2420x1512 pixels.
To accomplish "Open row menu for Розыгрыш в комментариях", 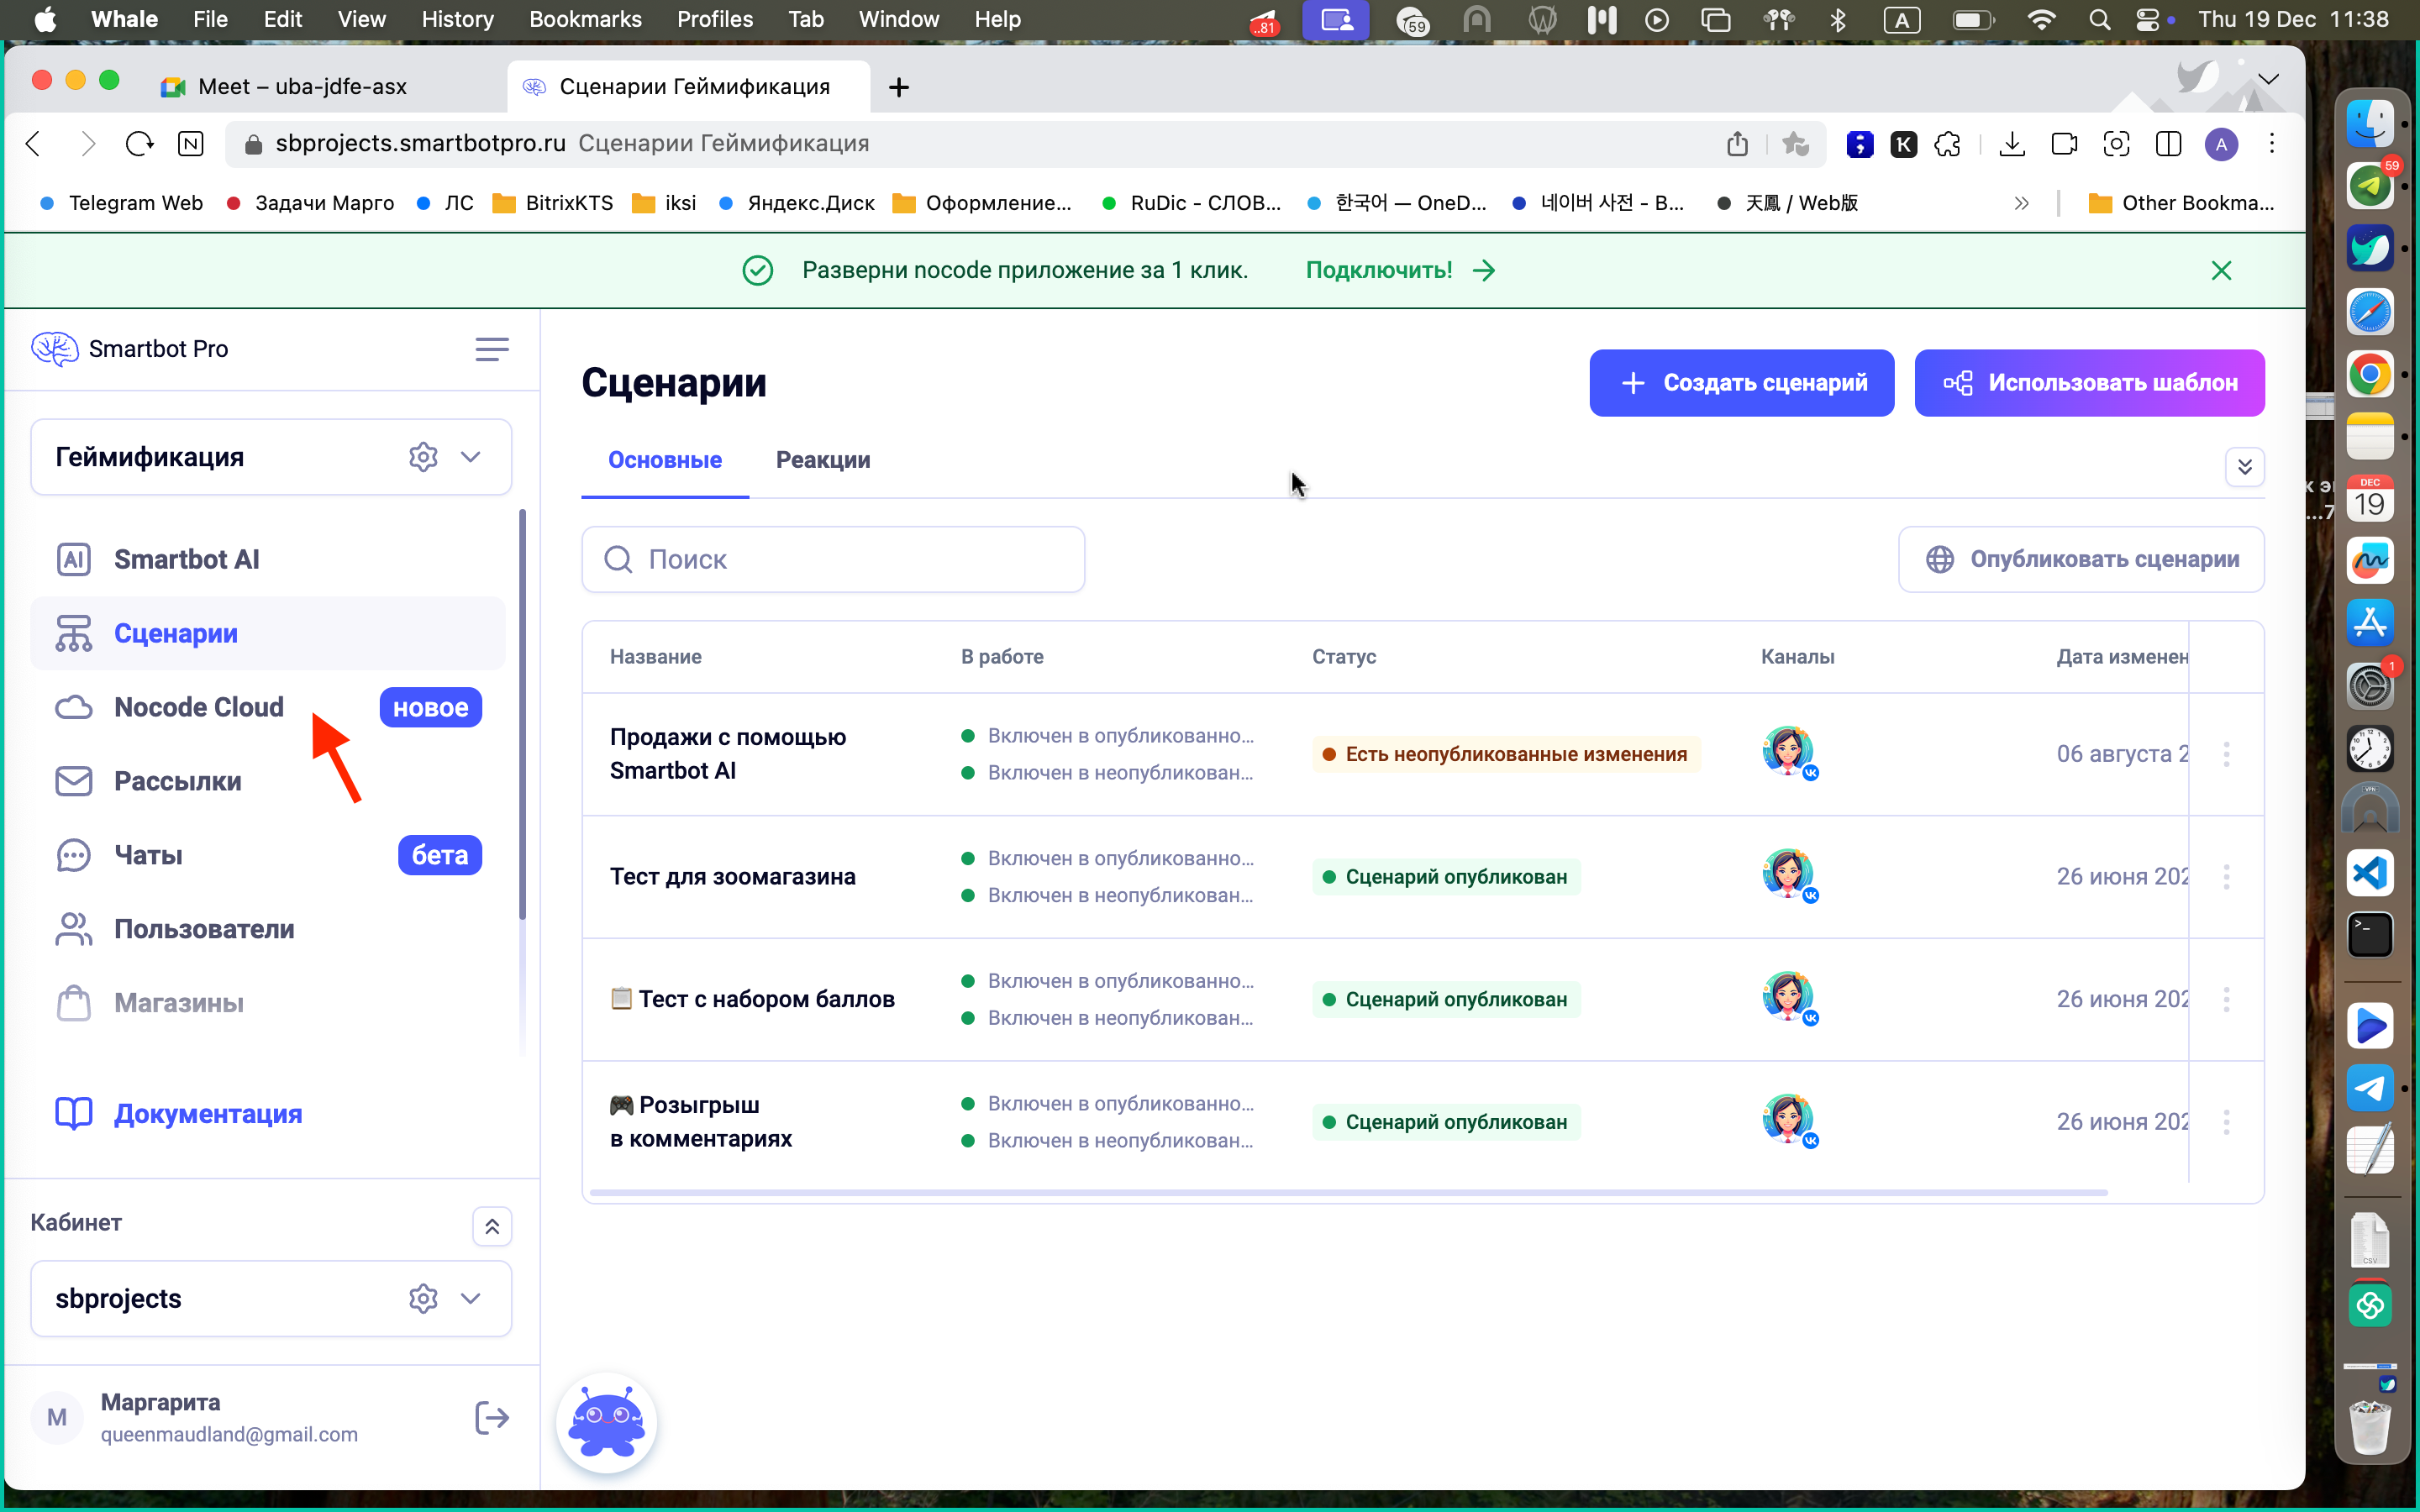I will pyautogui.click(x=2226, y=1122).
